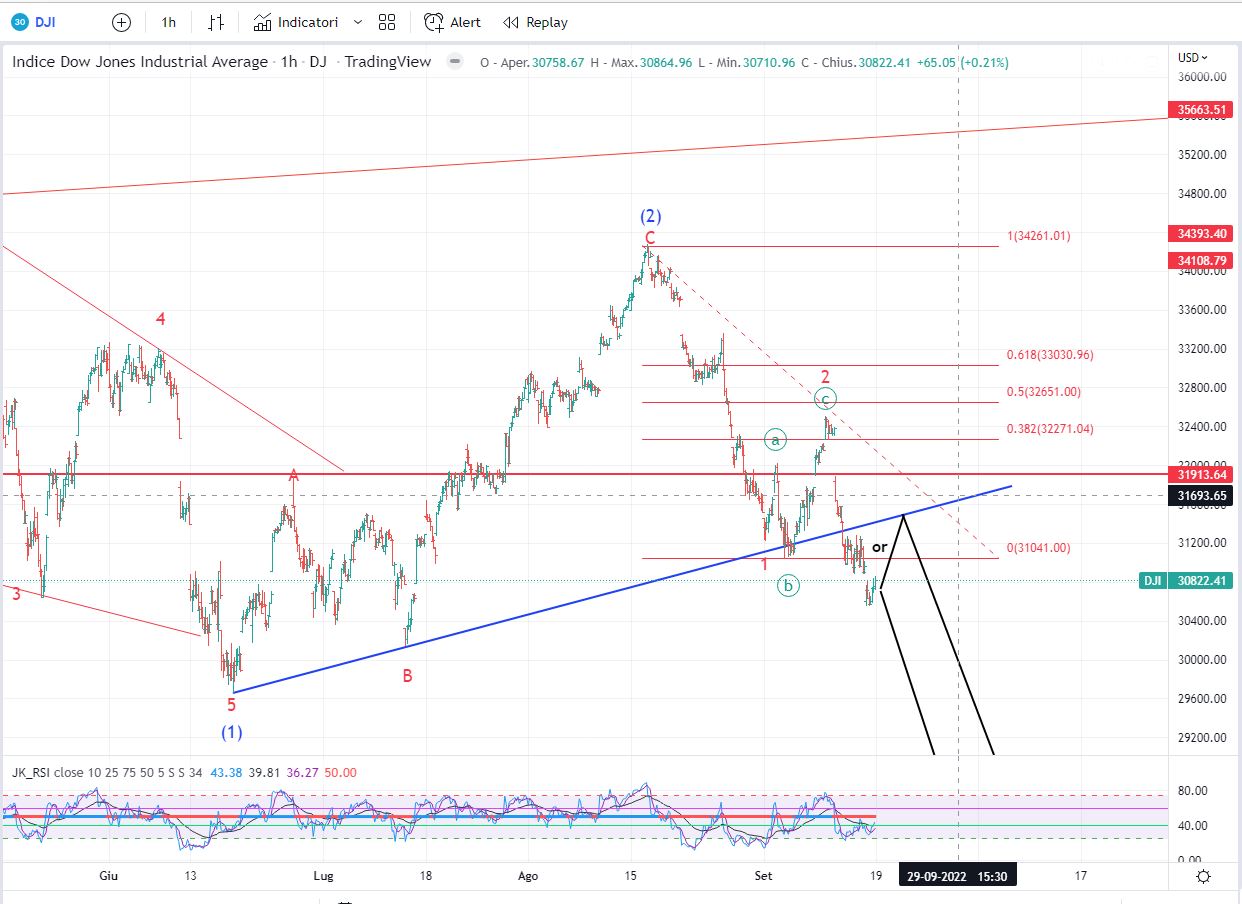Click the 80.00 RSI scale label
Image resolution: width=1242 pixels, height=904 pixels.
(x=1195, y=791)
